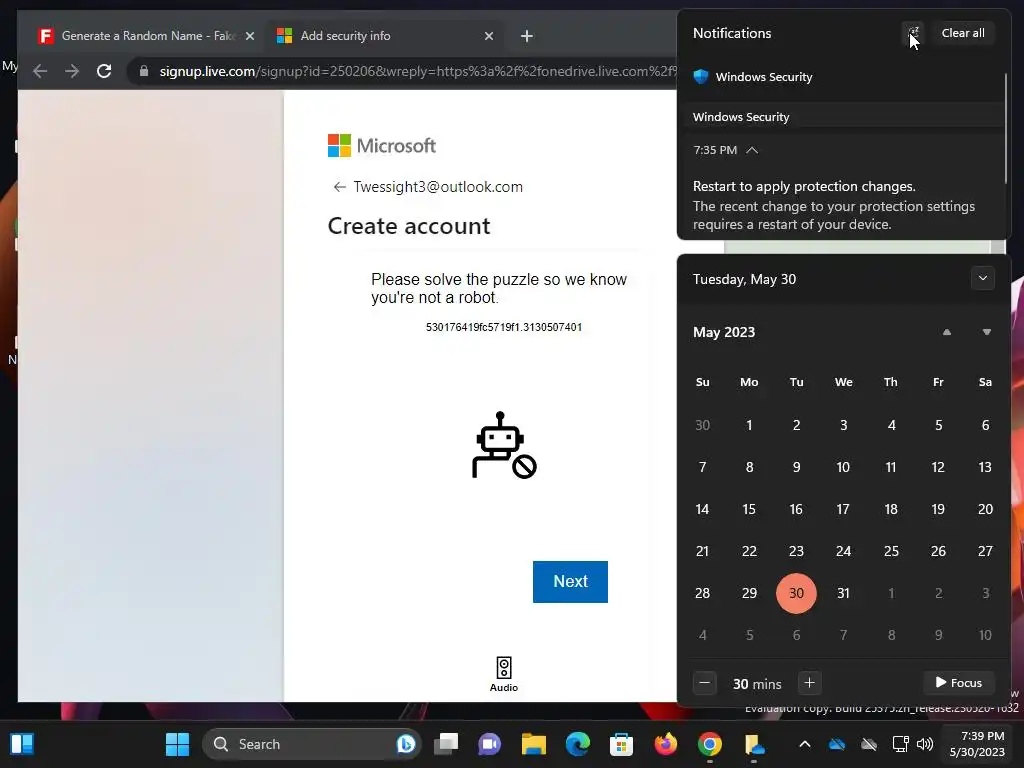Image resolution: width=1024 pixels, height=768 pixels.
Task: Select May 12 in calendar
Action: (x=938, y=467)
